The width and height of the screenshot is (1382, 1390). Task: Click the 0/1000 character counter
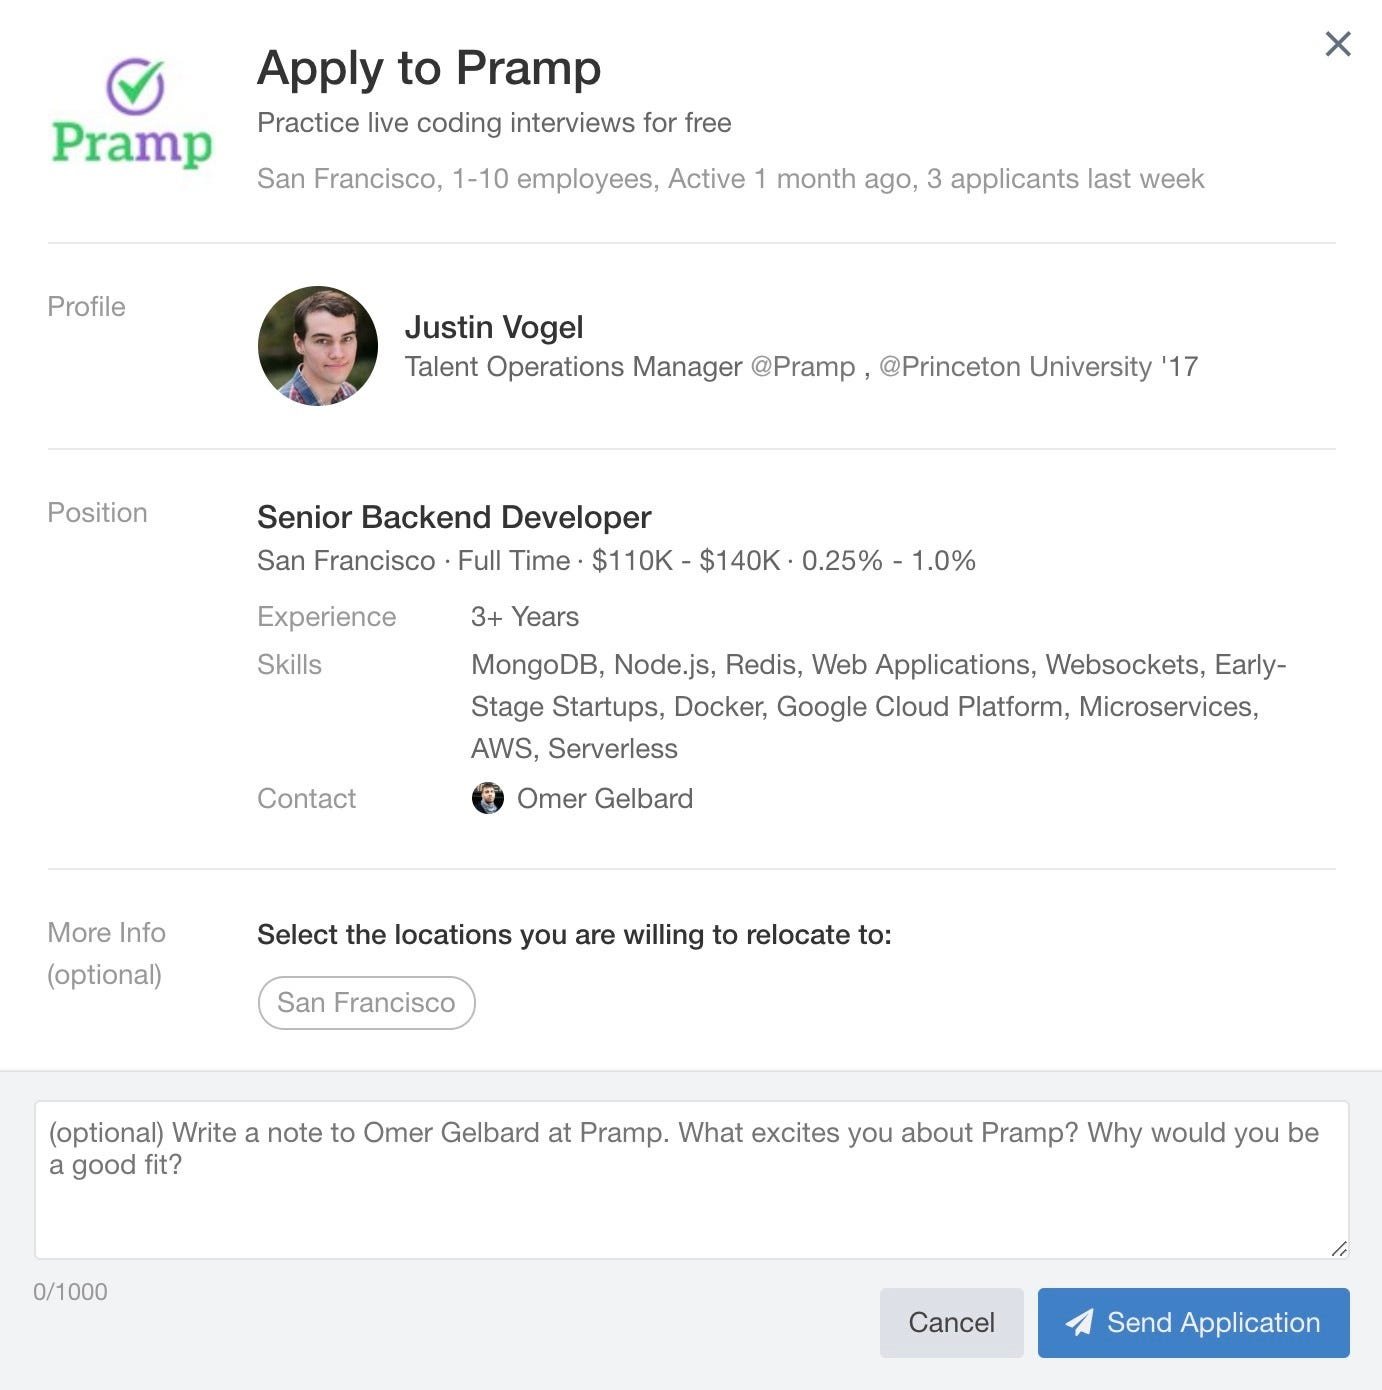click(70, 1291)
